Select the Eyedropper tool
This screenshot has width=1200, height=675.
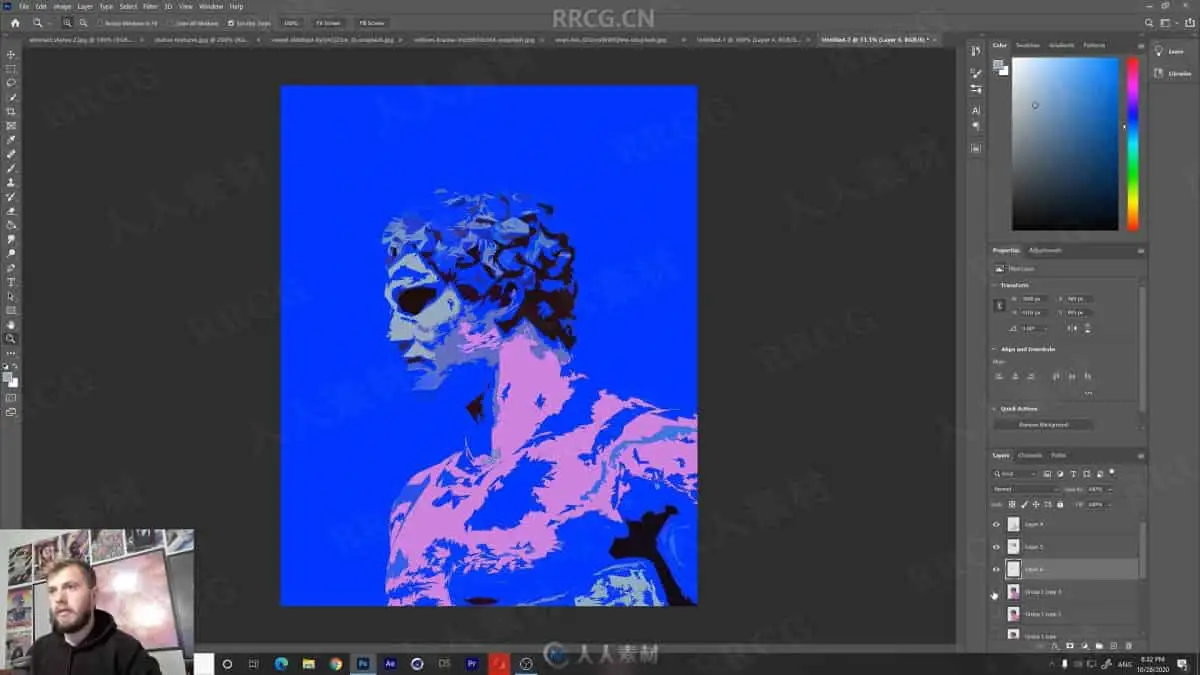click(11, 140)
